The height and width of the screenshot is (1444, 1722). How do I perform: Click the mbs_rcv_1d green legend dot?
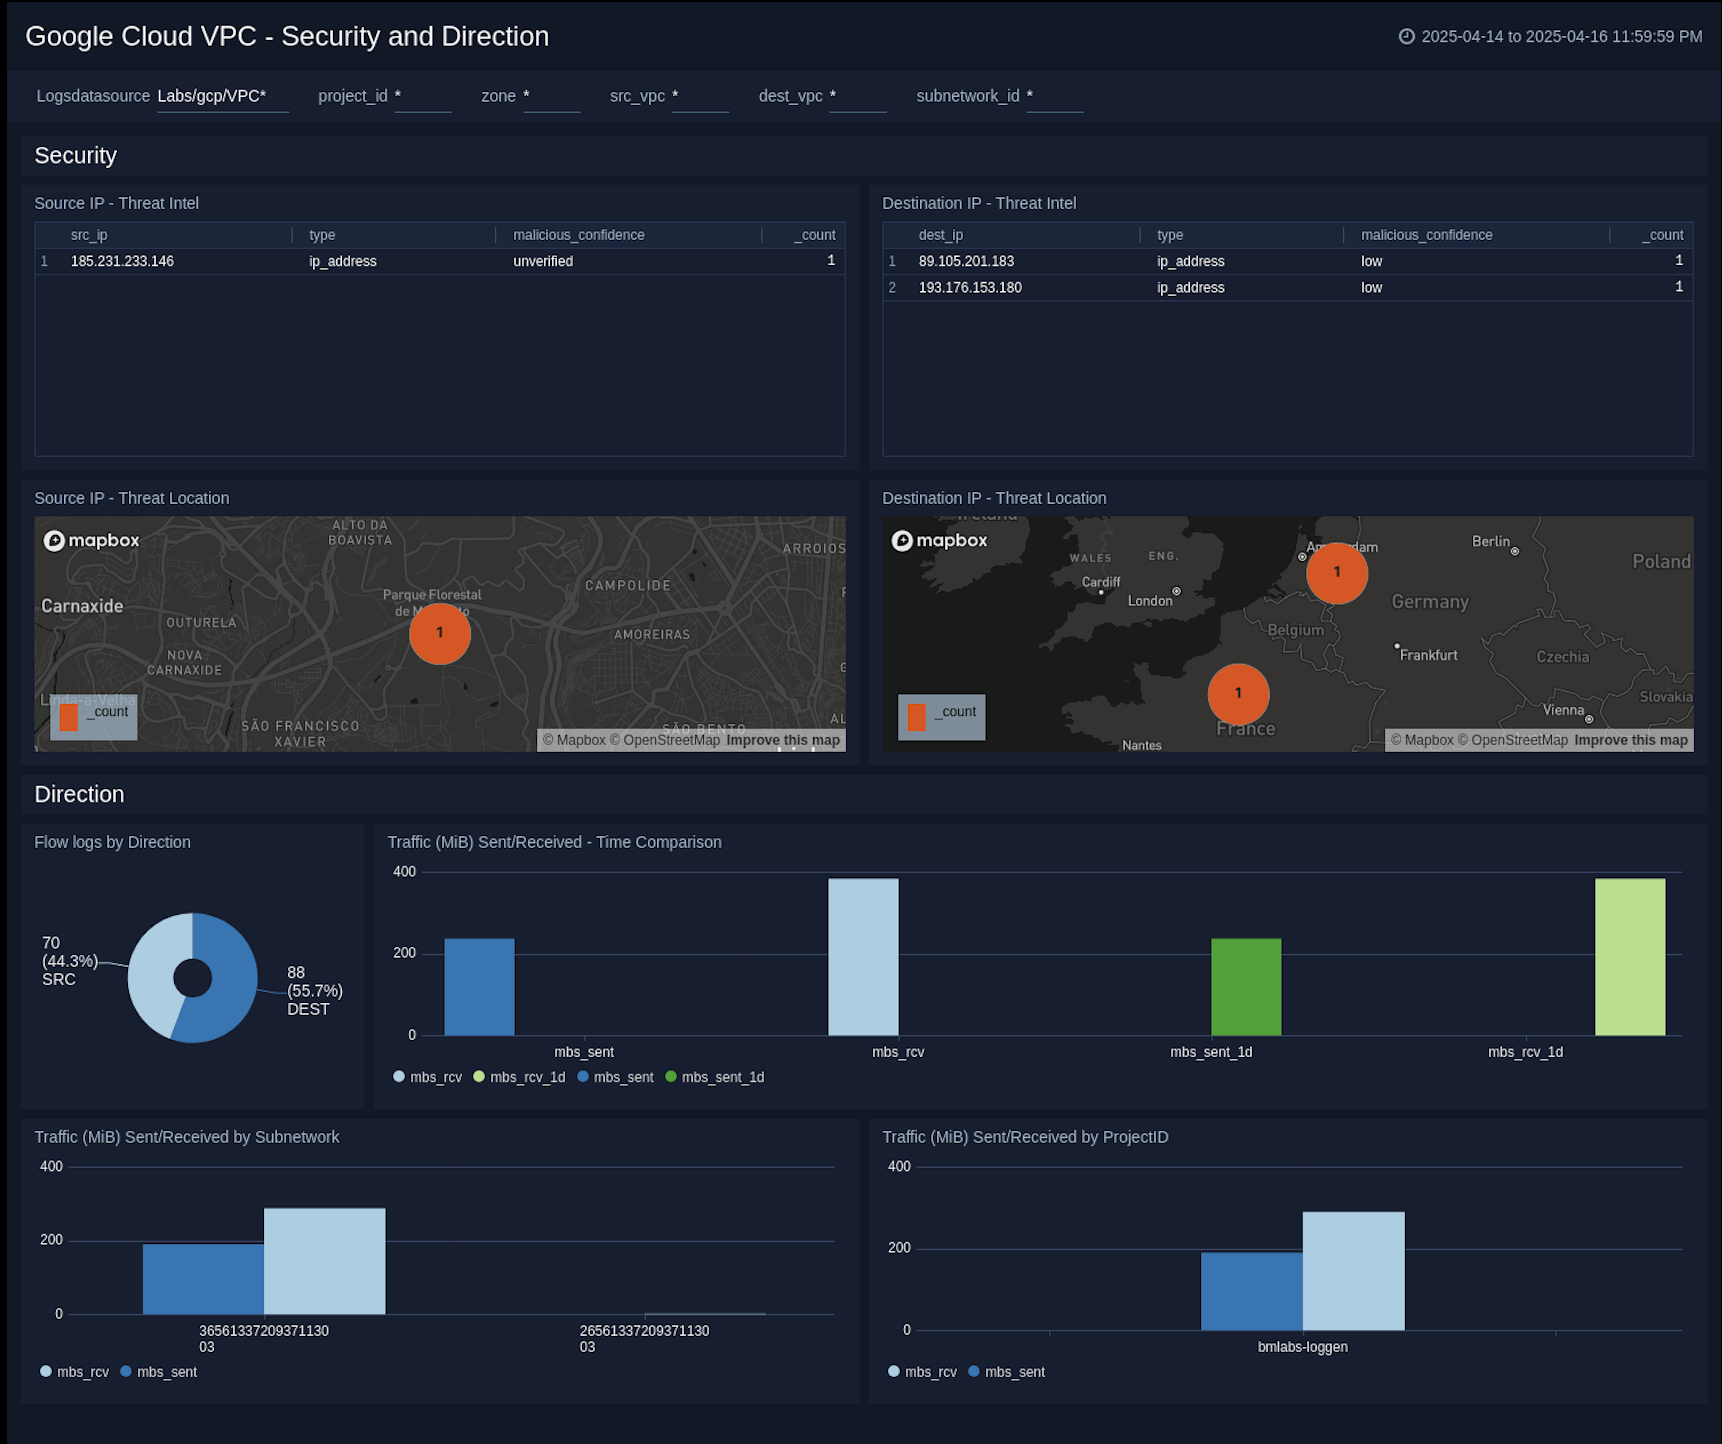coord(479,1077)
